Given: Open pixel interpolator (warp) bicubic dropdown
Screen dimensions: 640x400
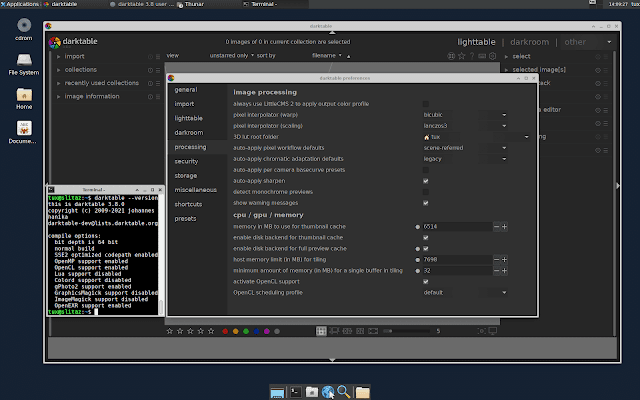Looking at the screenshot, I should [x=465, y=115].
